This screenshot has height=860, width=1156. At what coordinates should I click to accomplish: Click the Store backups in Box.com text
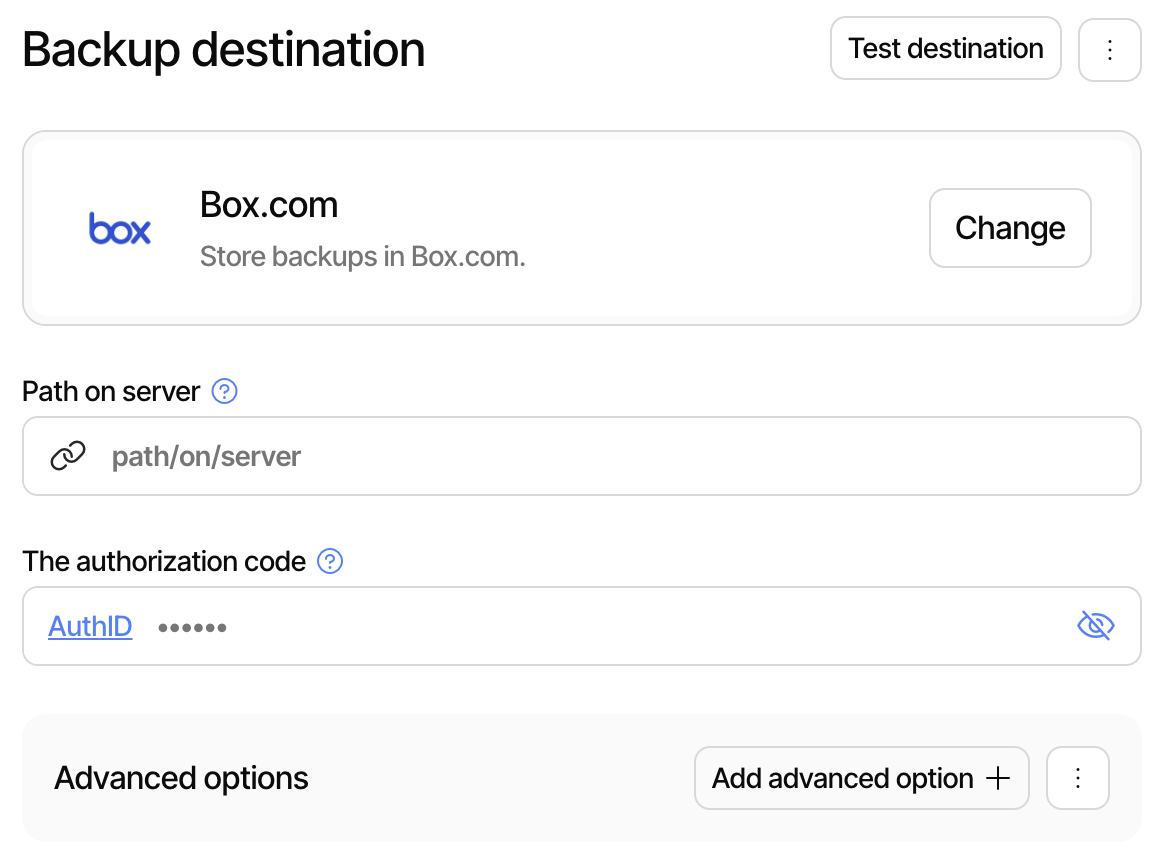click(362, 256)
